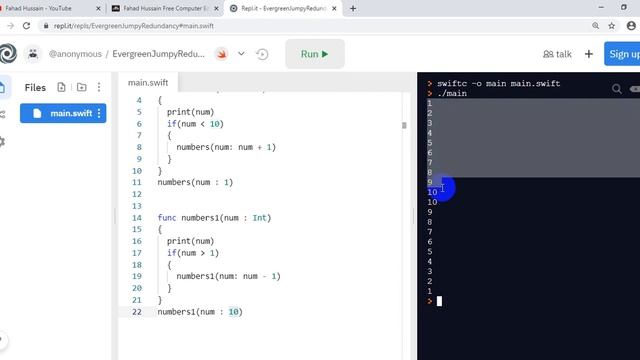The image size is (640, 360).
Task: Open a new browser tab
Action: tap(353, 8)
